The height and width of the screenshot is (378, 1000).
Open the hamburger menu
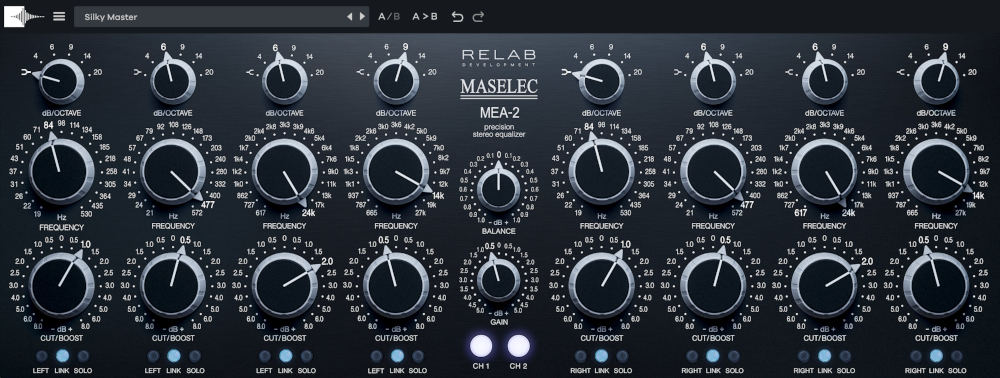[x=59, y=17]
